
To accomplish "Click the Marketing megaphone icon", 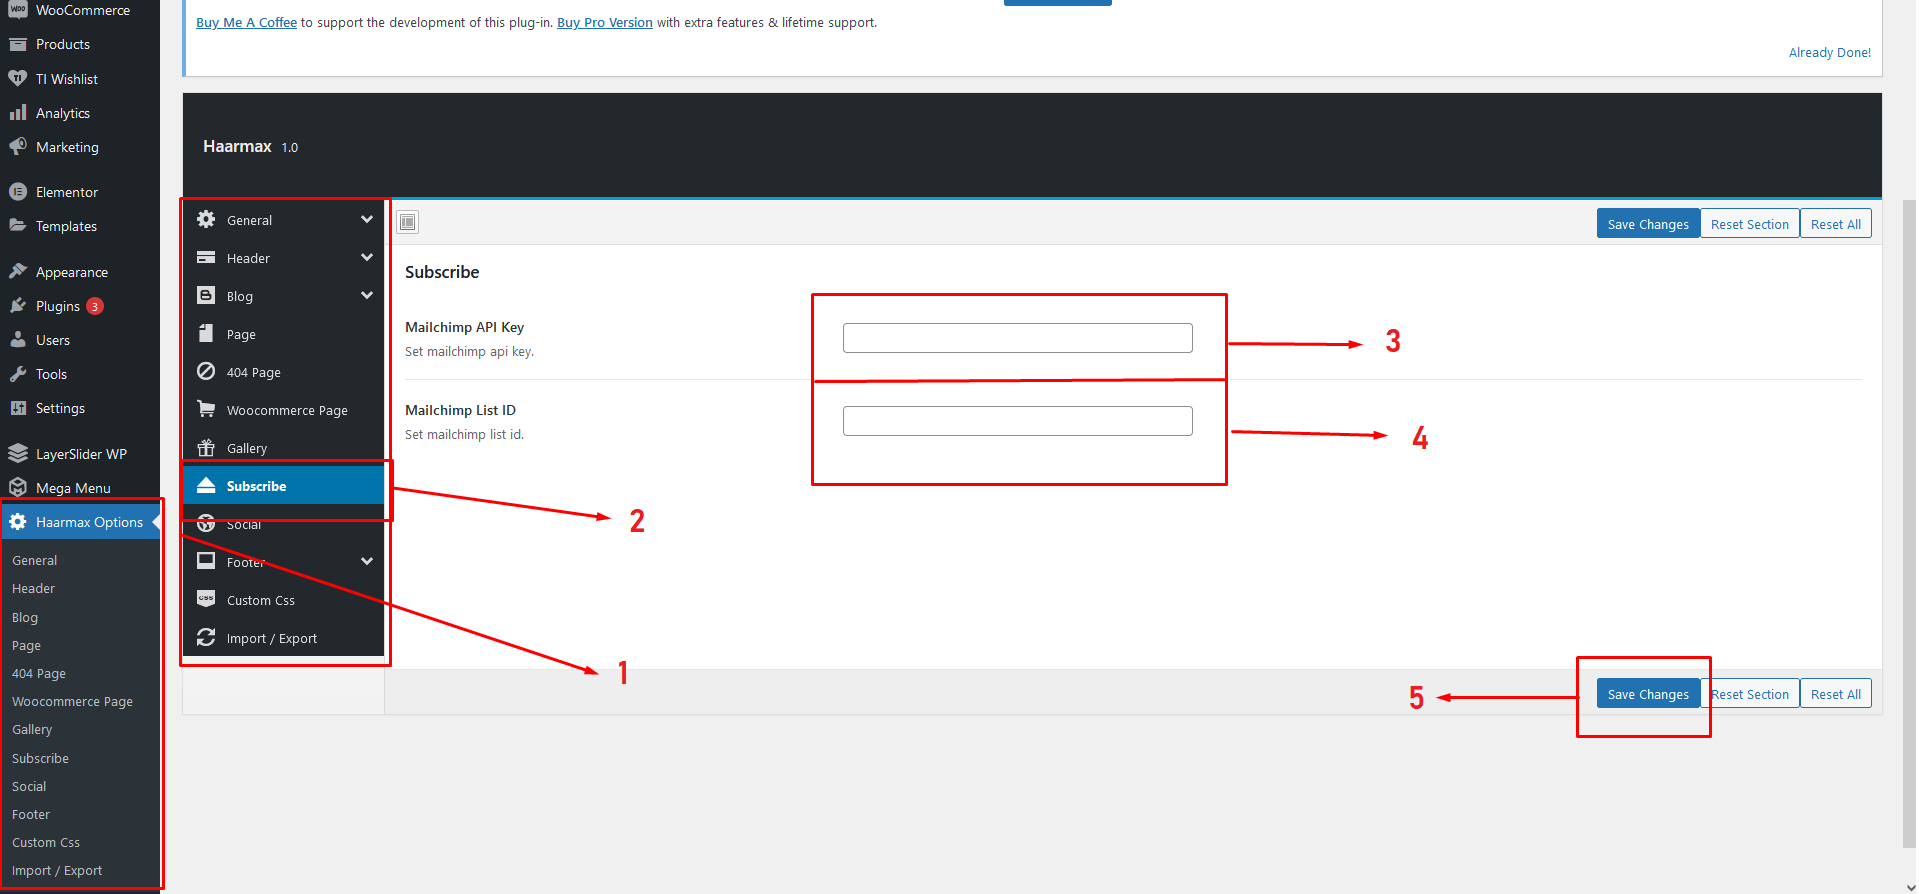I will pos(18,147).
